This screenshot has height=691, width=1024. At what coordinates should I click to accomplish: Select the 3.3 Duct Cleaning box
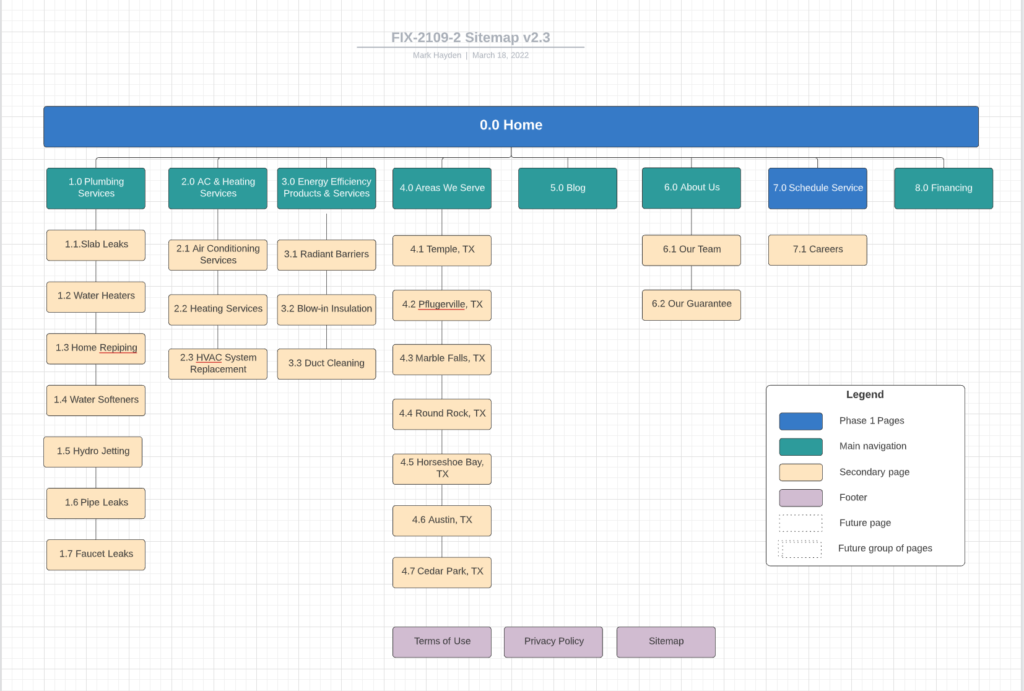[x=327, y=363]
